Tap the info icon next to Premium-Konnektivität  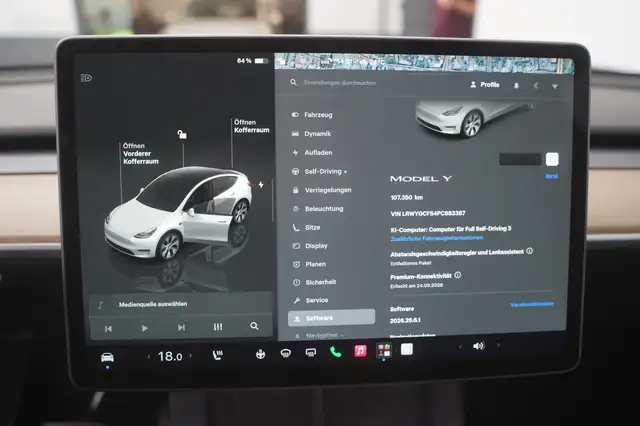click(458, 275)
